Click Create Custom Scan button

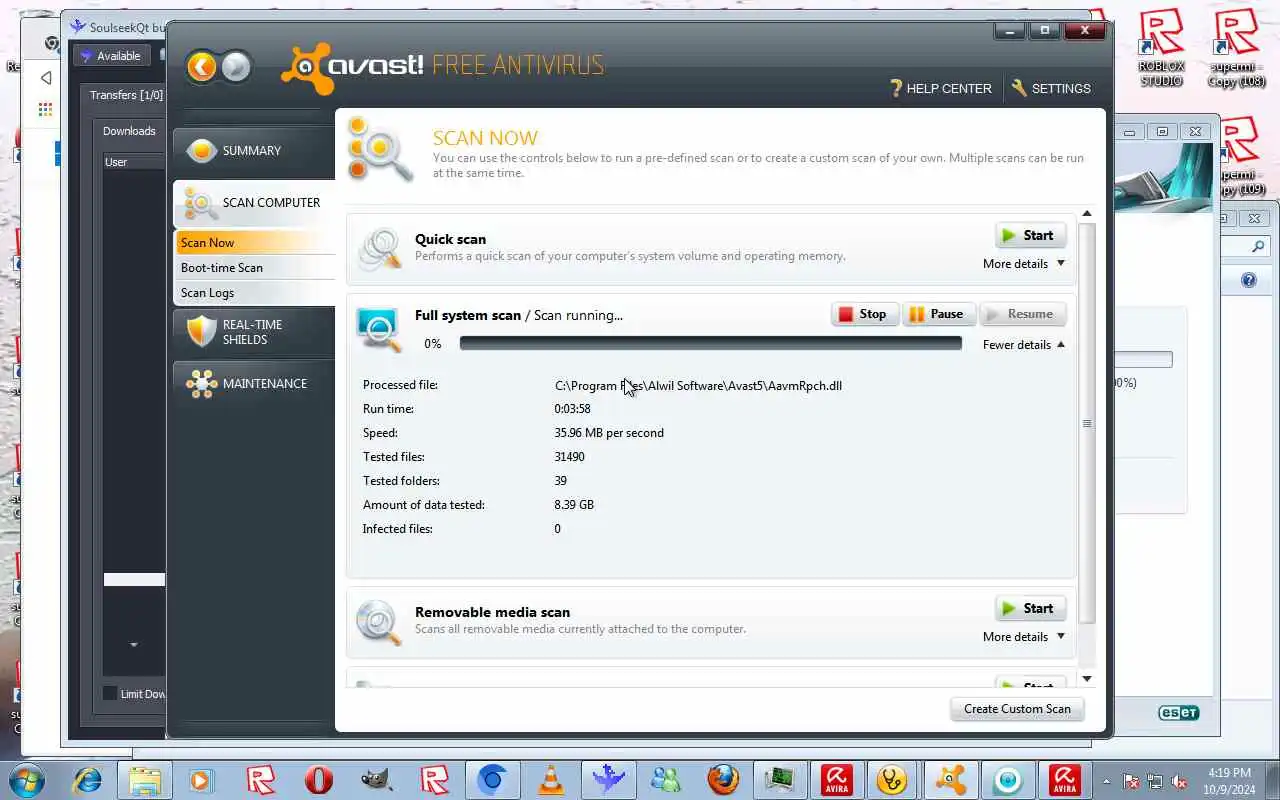point(1017,709)
